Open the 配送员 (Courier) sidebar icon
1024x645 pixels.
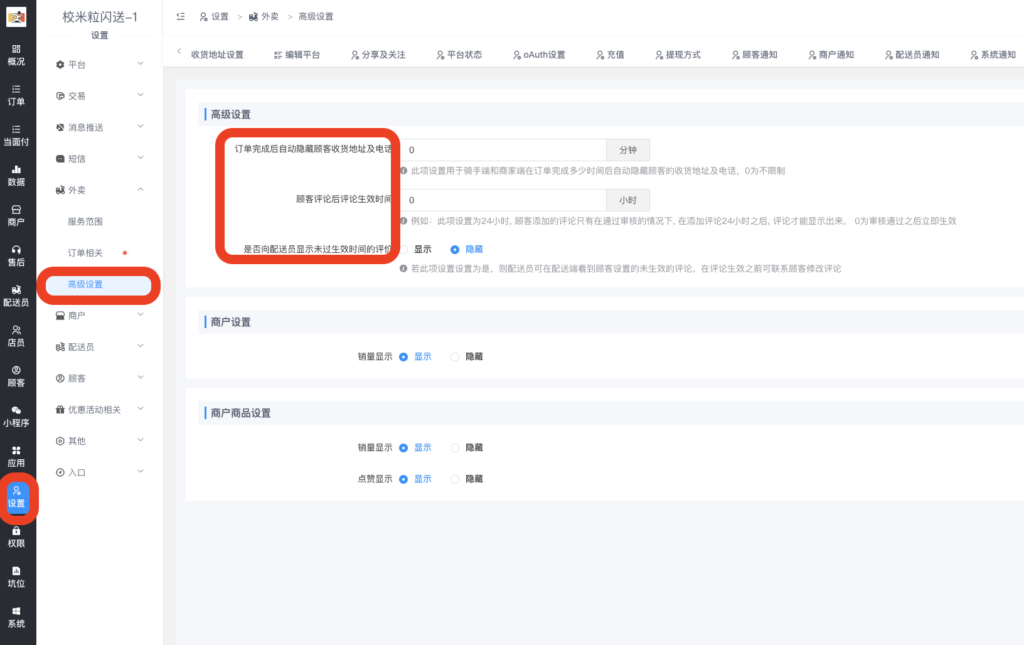(x=16, y=296)
